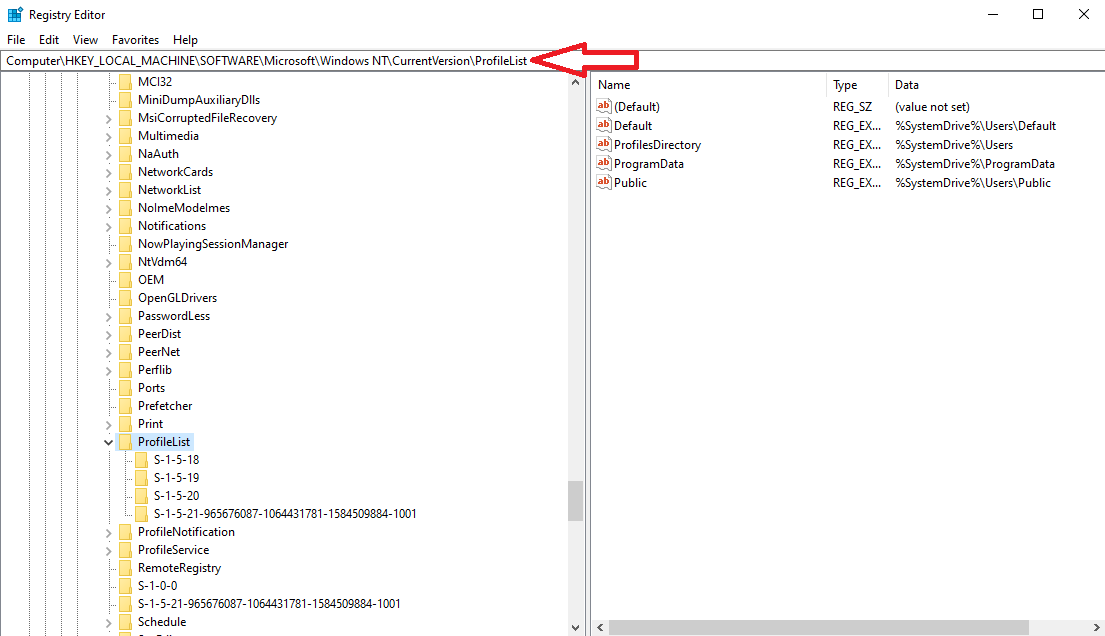This screenshot has width=1105, height=636.
Task: Select the ProfileService key
Action: [x=173, y=549]
